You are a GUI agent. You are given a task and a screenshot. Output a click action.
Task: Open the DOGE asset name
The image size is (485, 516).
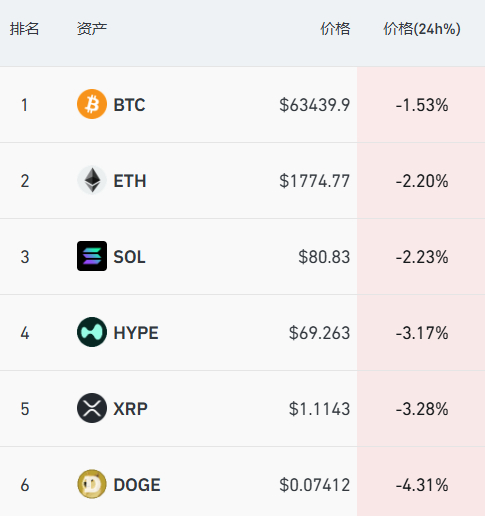tap(137, 485)
